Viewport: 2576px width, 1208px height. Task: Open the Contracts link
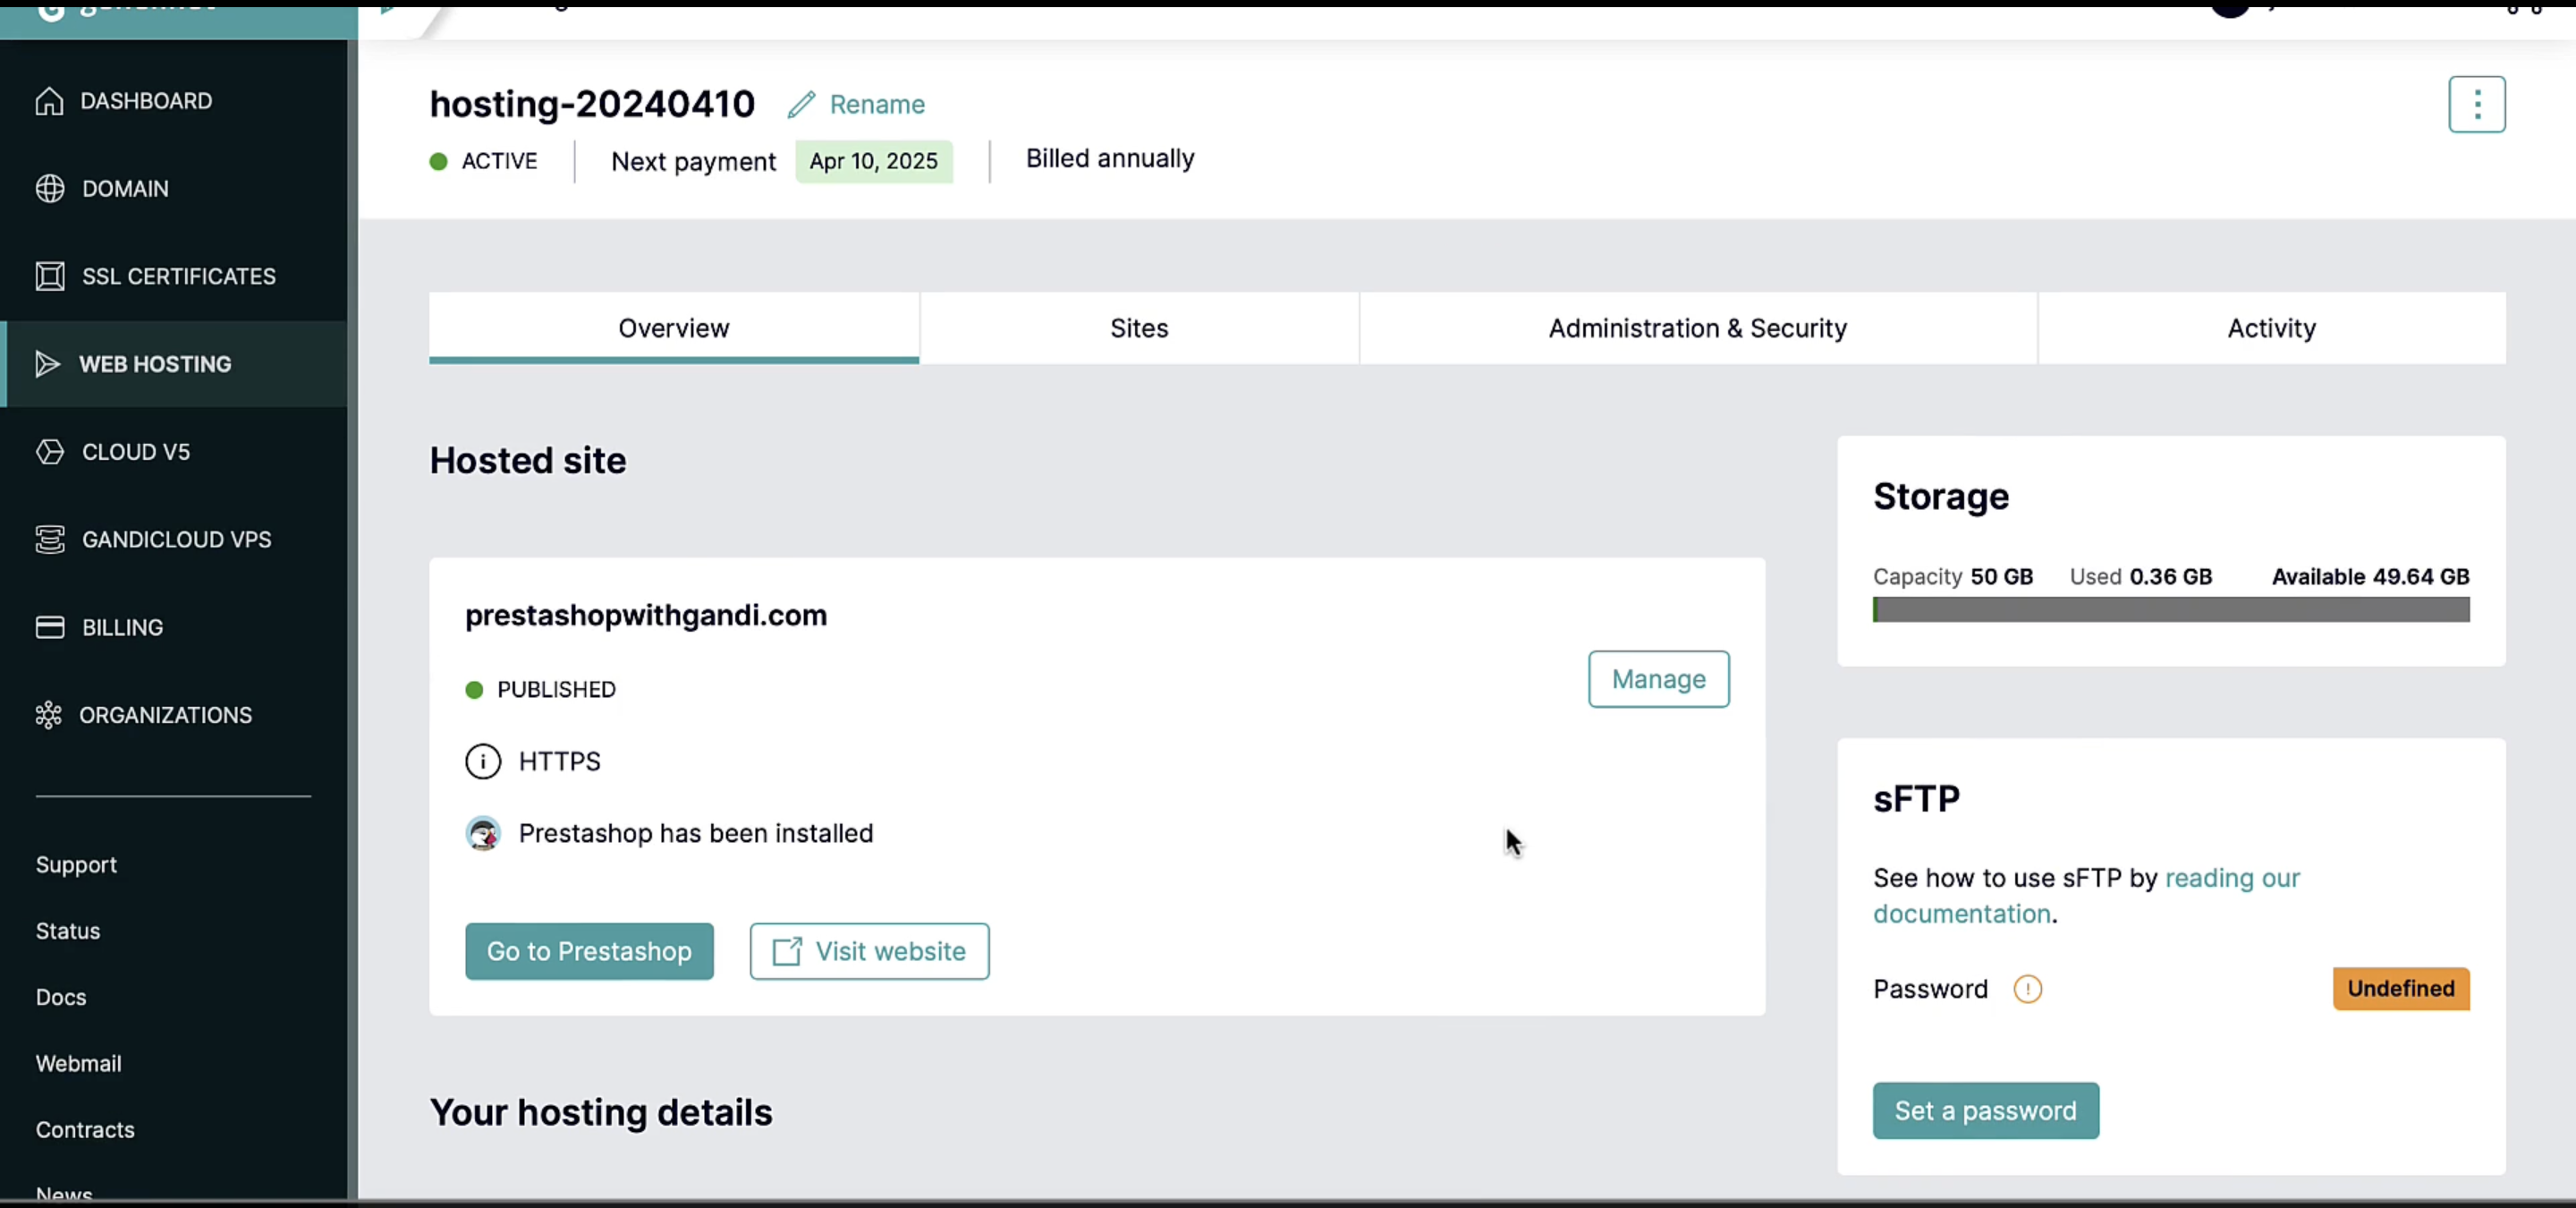coord(85,1129)
